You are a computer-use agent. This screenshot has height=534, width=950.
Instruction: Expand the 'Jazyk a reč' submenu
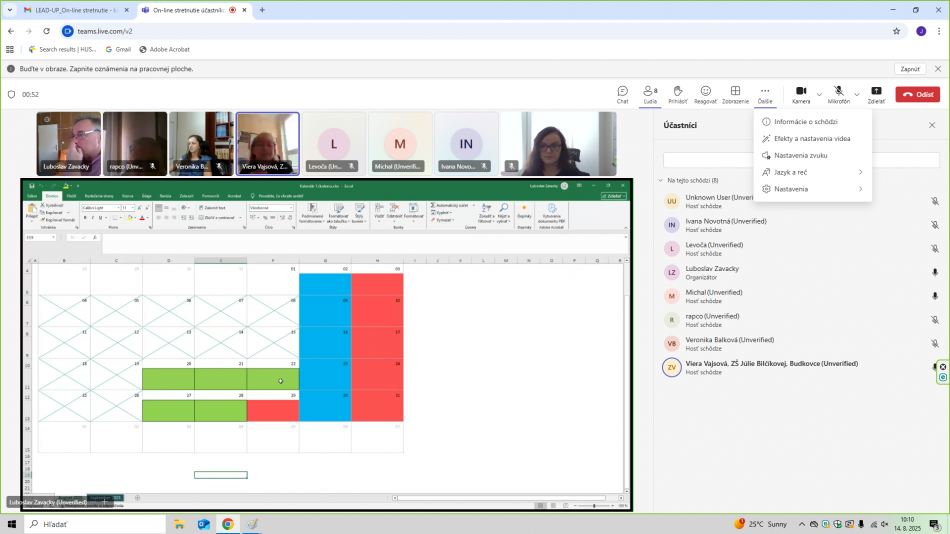pos(811,172)
